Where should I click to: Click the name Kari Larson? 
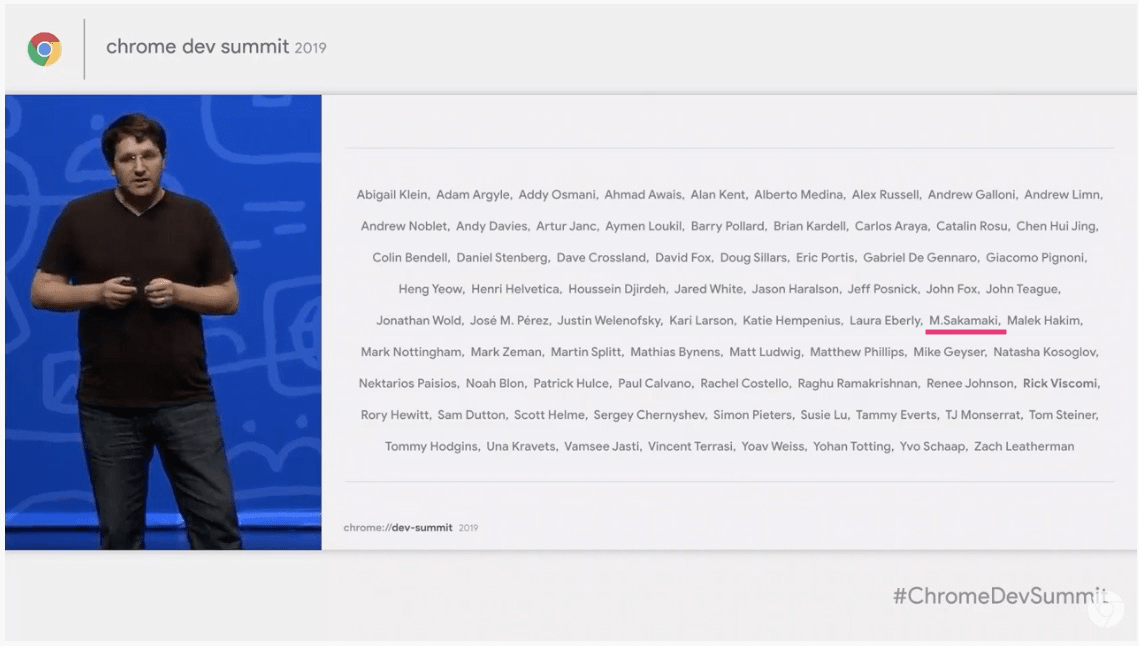(x=701, y=320)
